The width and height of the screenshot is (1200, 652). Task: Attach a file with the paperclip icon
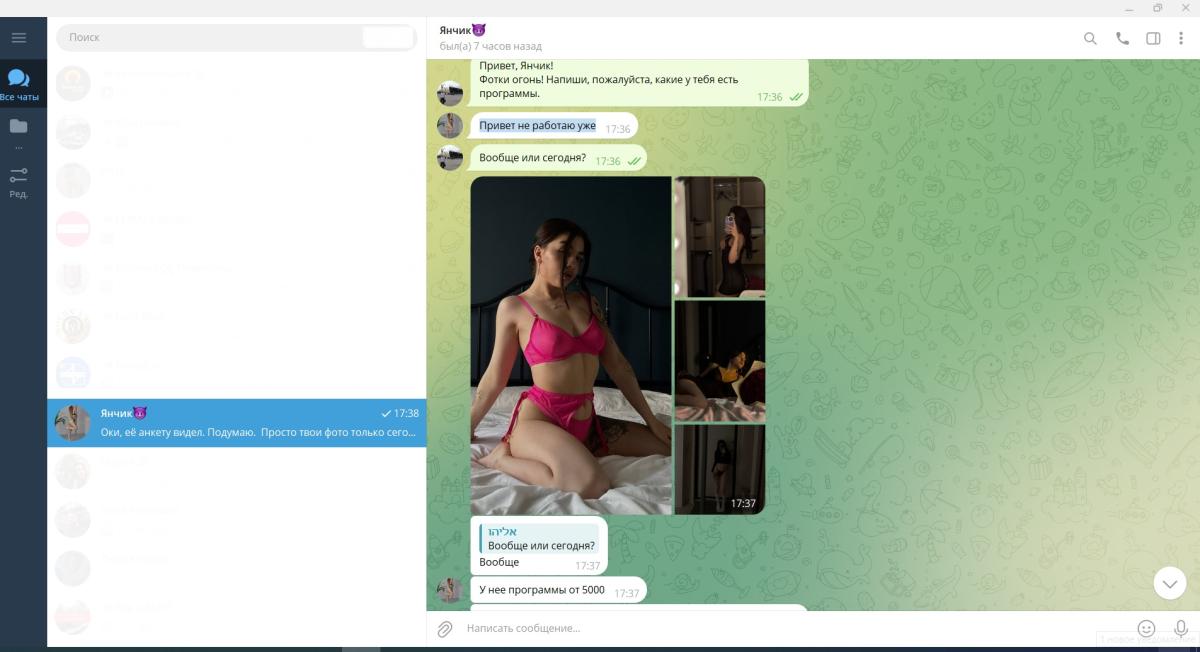coord(445,629)
